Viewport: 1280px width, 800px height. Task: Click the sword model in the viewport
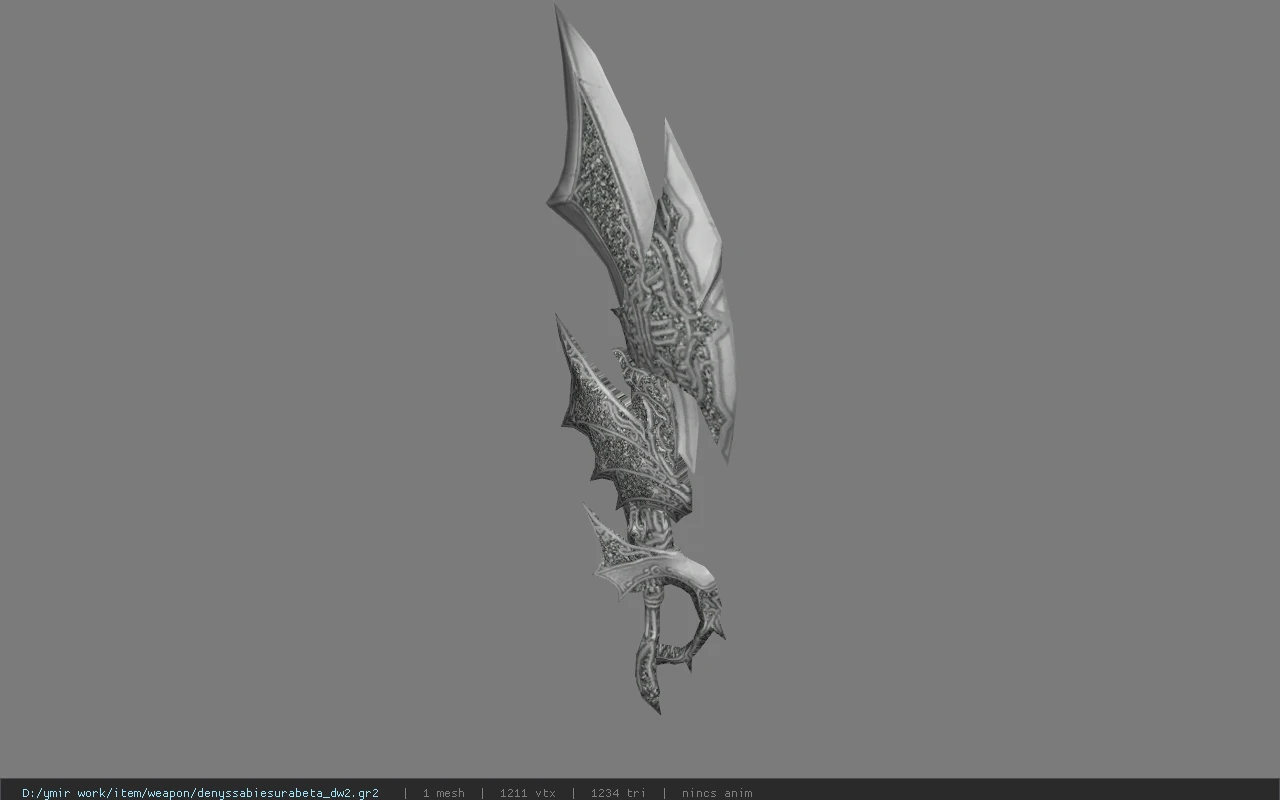640,360
